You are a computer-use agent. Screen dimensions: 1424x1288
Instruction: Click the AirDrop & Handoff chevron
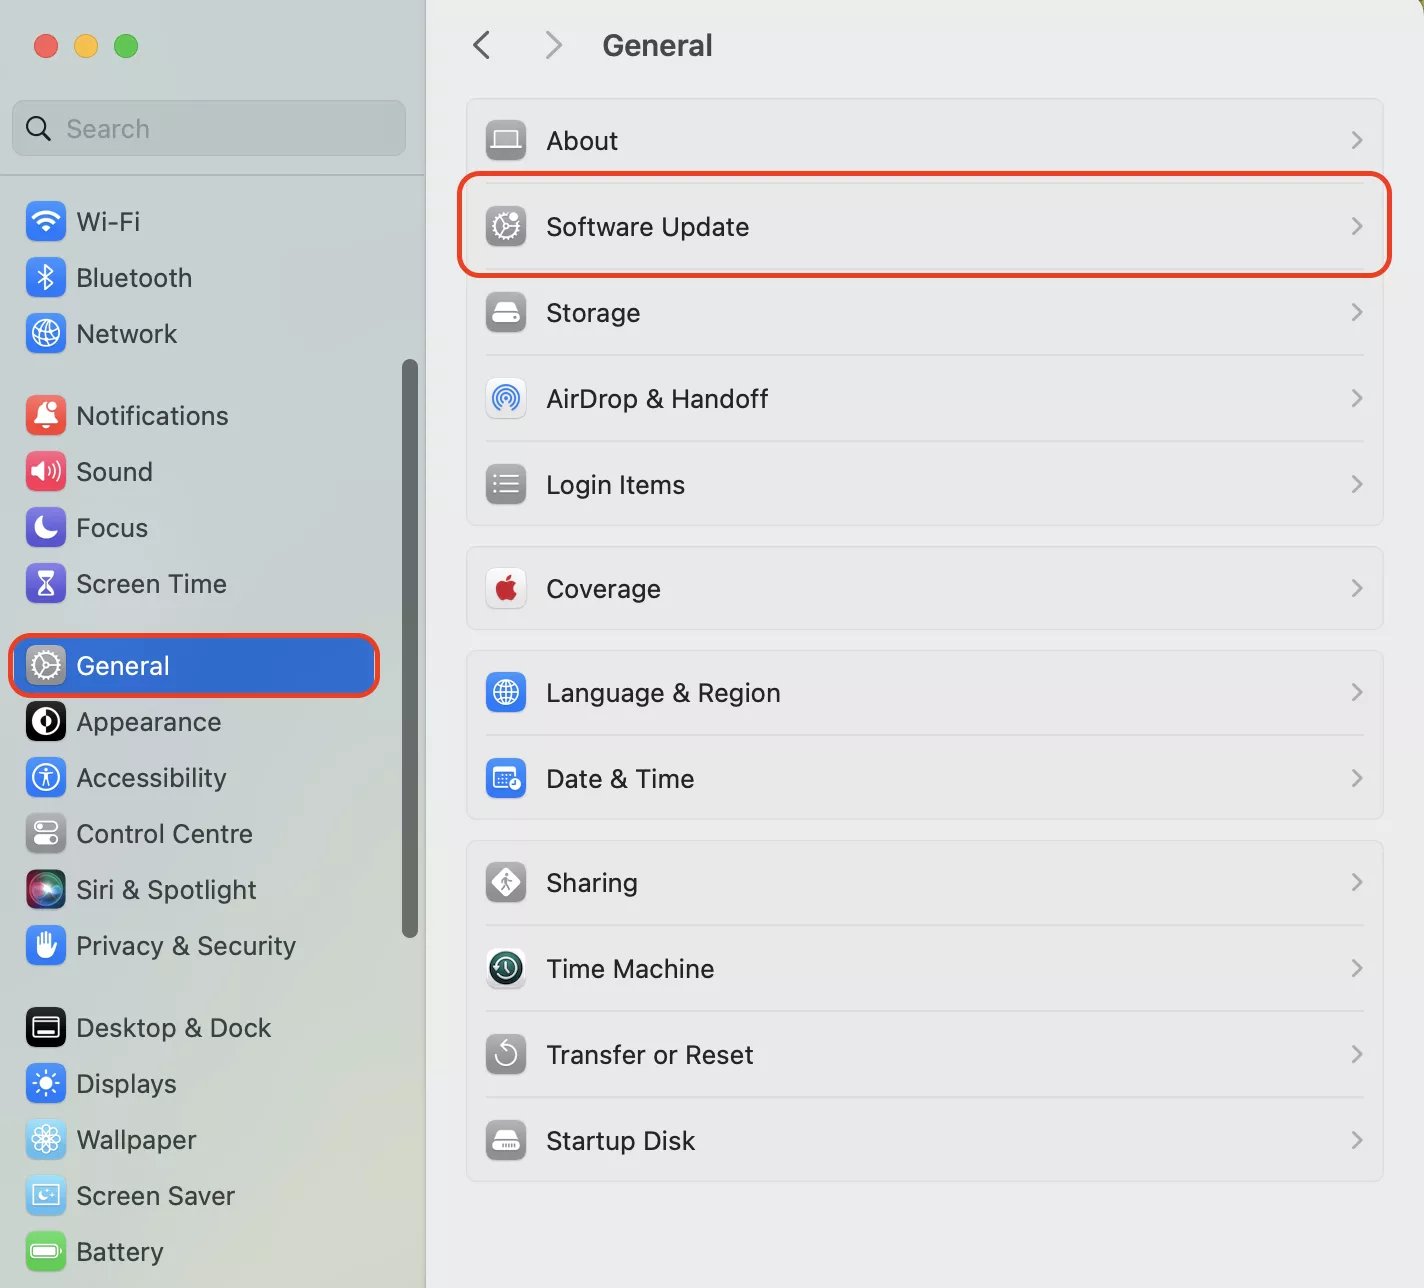(x=1357, y=398)
